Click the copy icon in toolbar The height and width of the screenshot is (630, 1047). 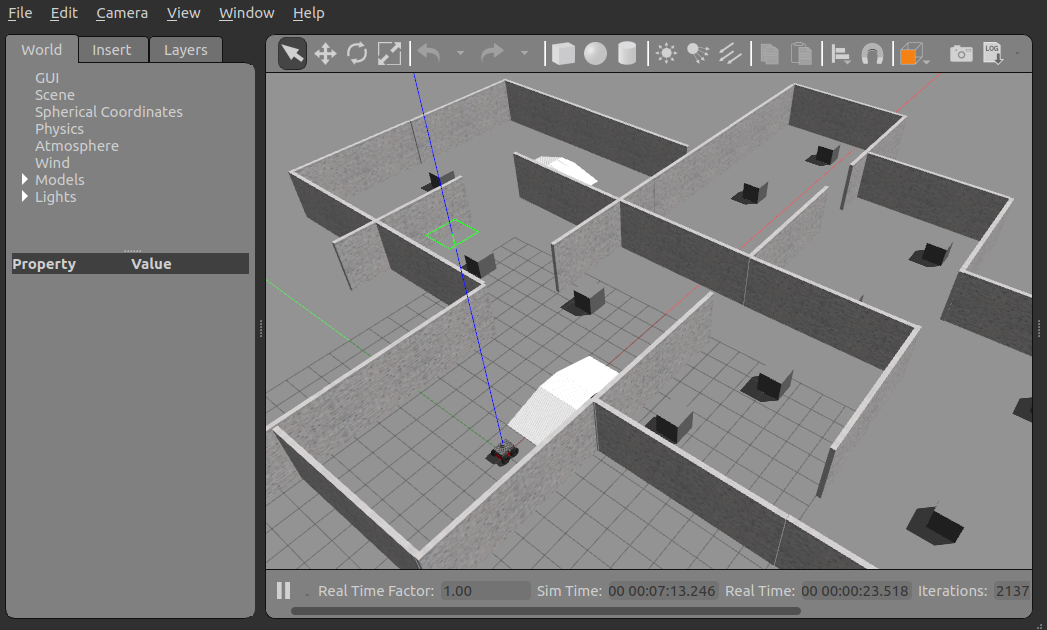click(769, 53)
